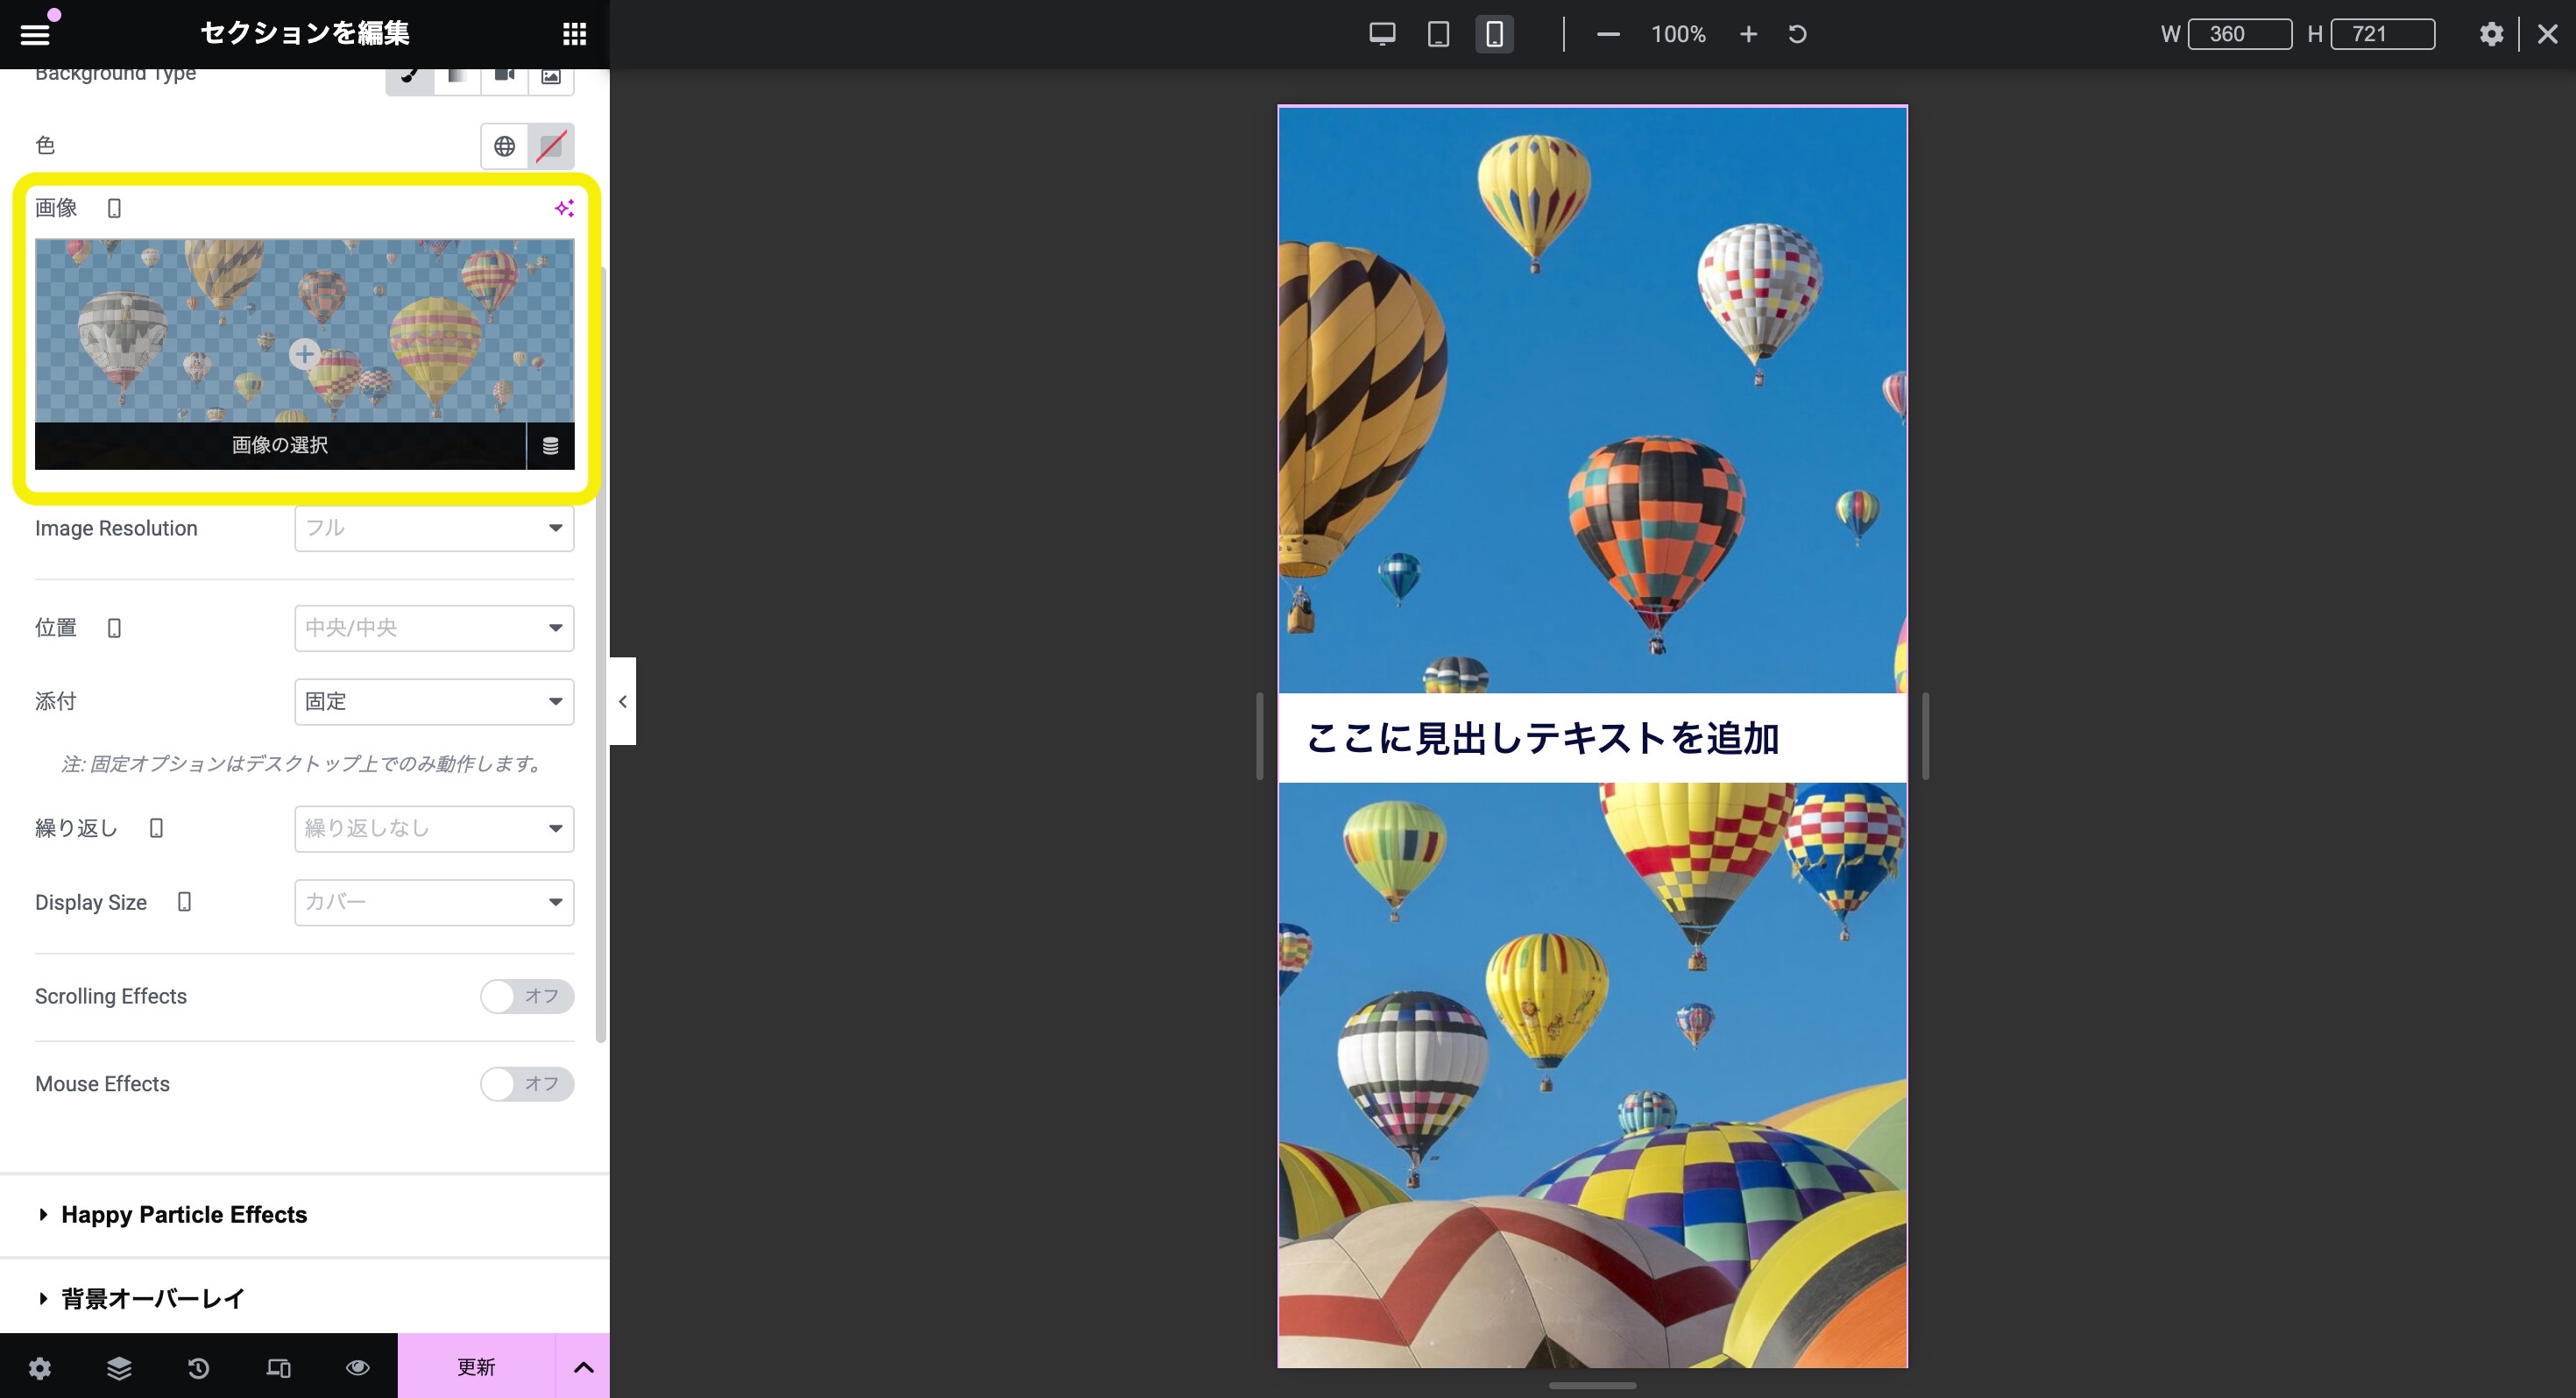This screenshot has height=1398, width=2576.
Task: Click the responsive device icon beside 繰り返し
Action: click(x=156, y=828)
